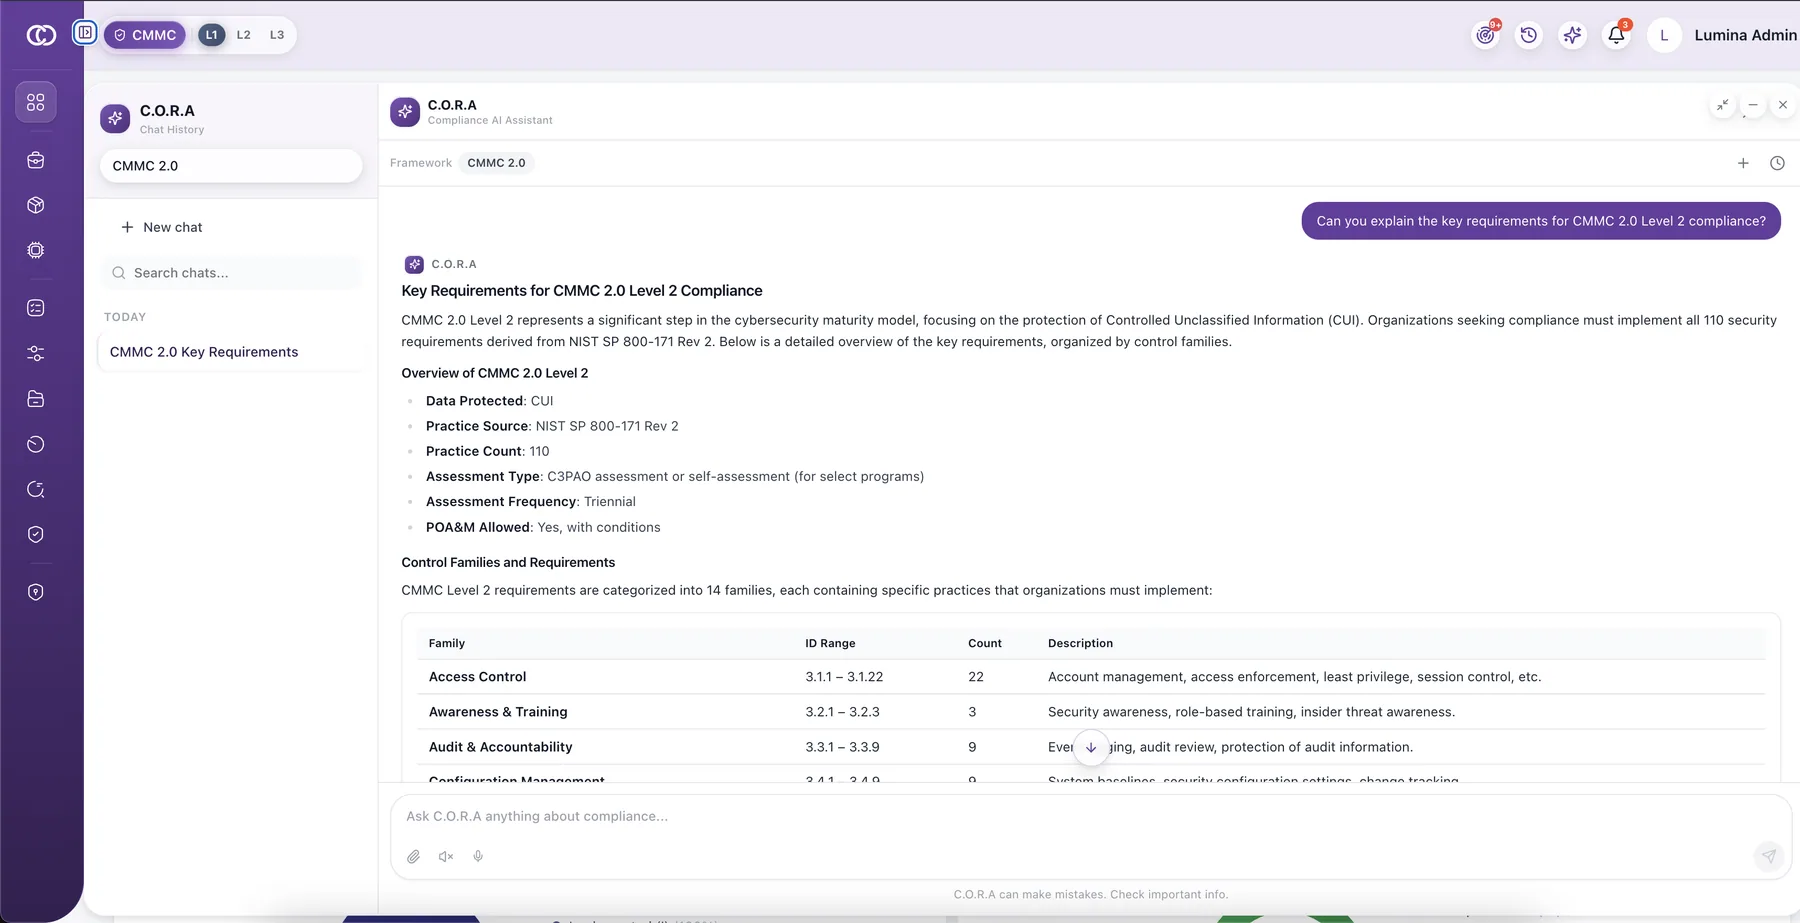Select the CMMC framework pill

[145, 35]
